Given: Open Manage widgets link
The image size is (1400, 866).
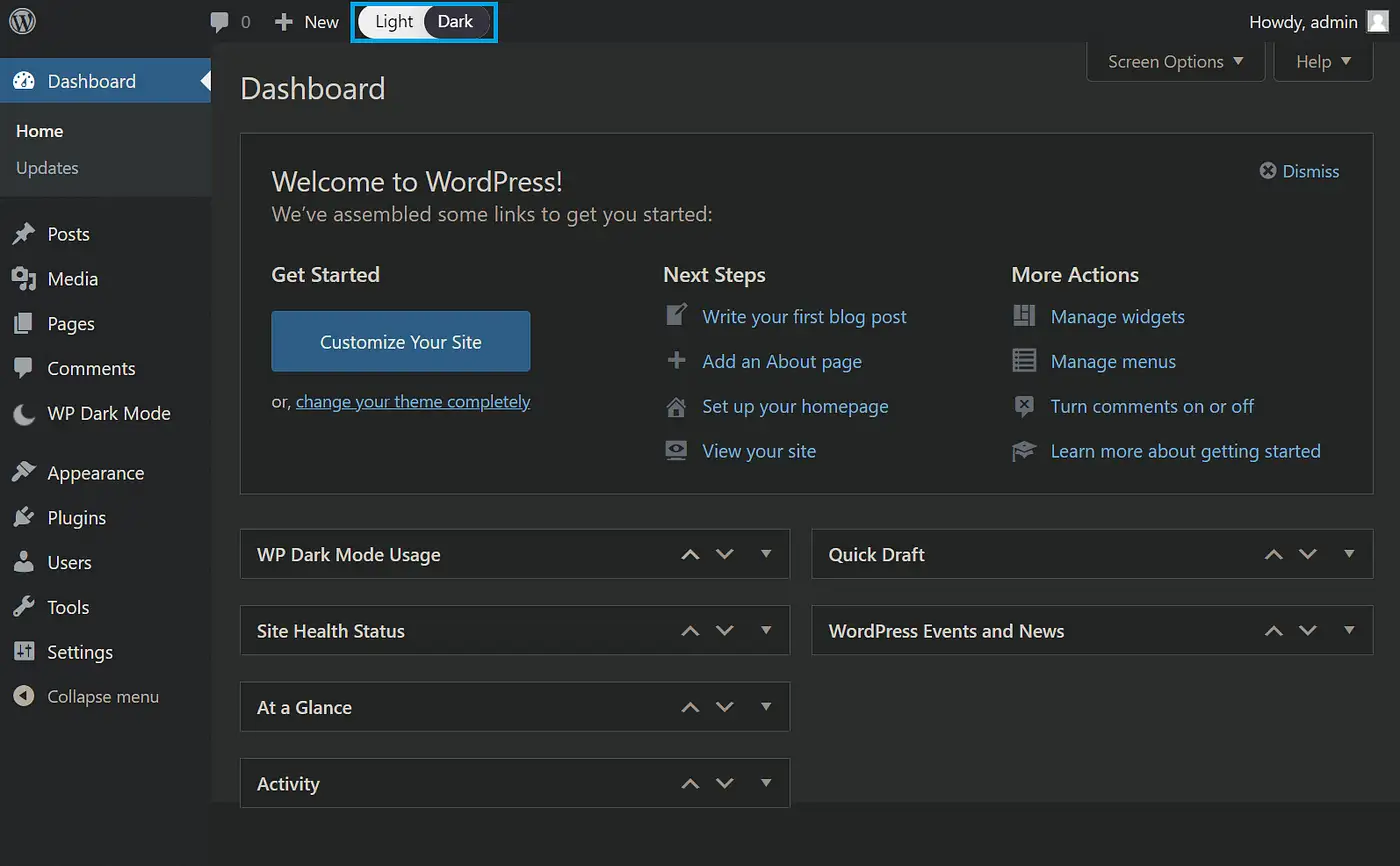Looking at the screenshot, I should point(1117,317).
